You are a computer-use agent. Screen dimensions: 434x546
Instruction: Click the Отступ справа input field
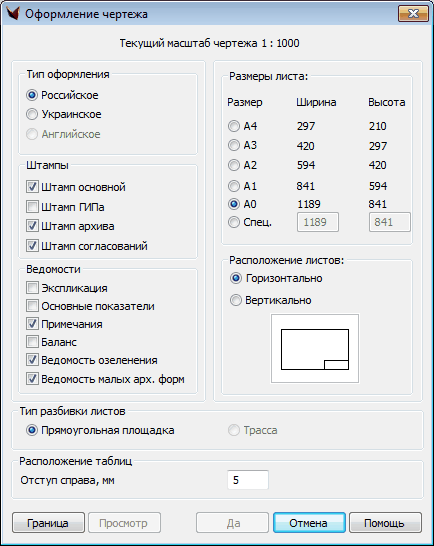click(x=248, y=480)
